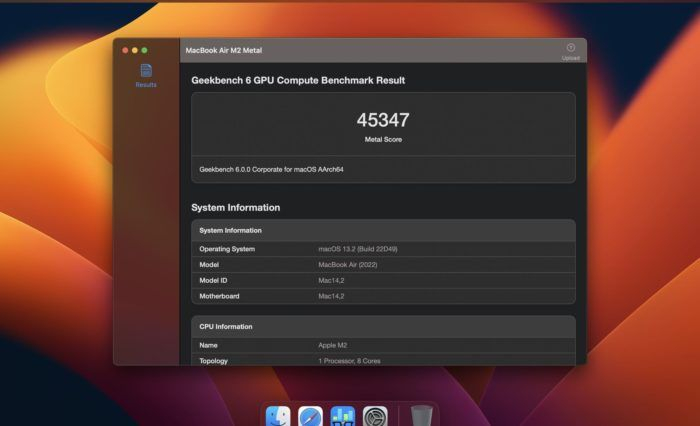Open System Settings from the Dock
The height and width of the screenshot is (426, 700).
pyautogui.click(x=375, y=416)
